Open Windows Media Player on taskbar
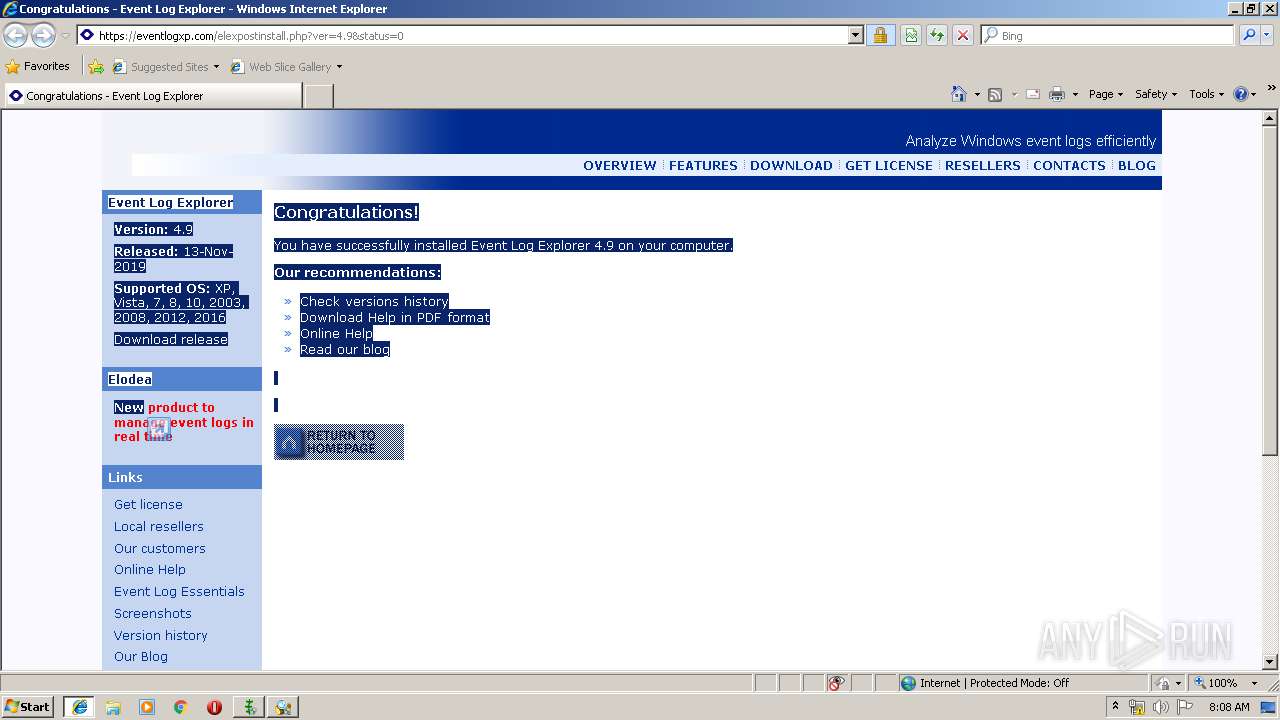Image resolution: width=1280 pixels, height=720 pixels. (147, 707)
